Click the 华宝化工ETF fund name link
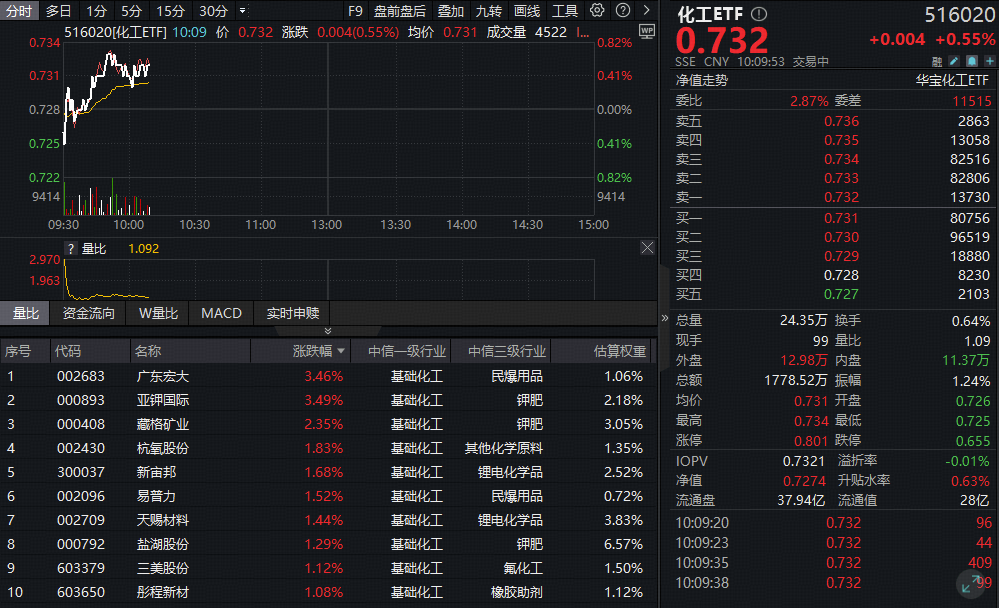The image size is (999, 608). 953,80
